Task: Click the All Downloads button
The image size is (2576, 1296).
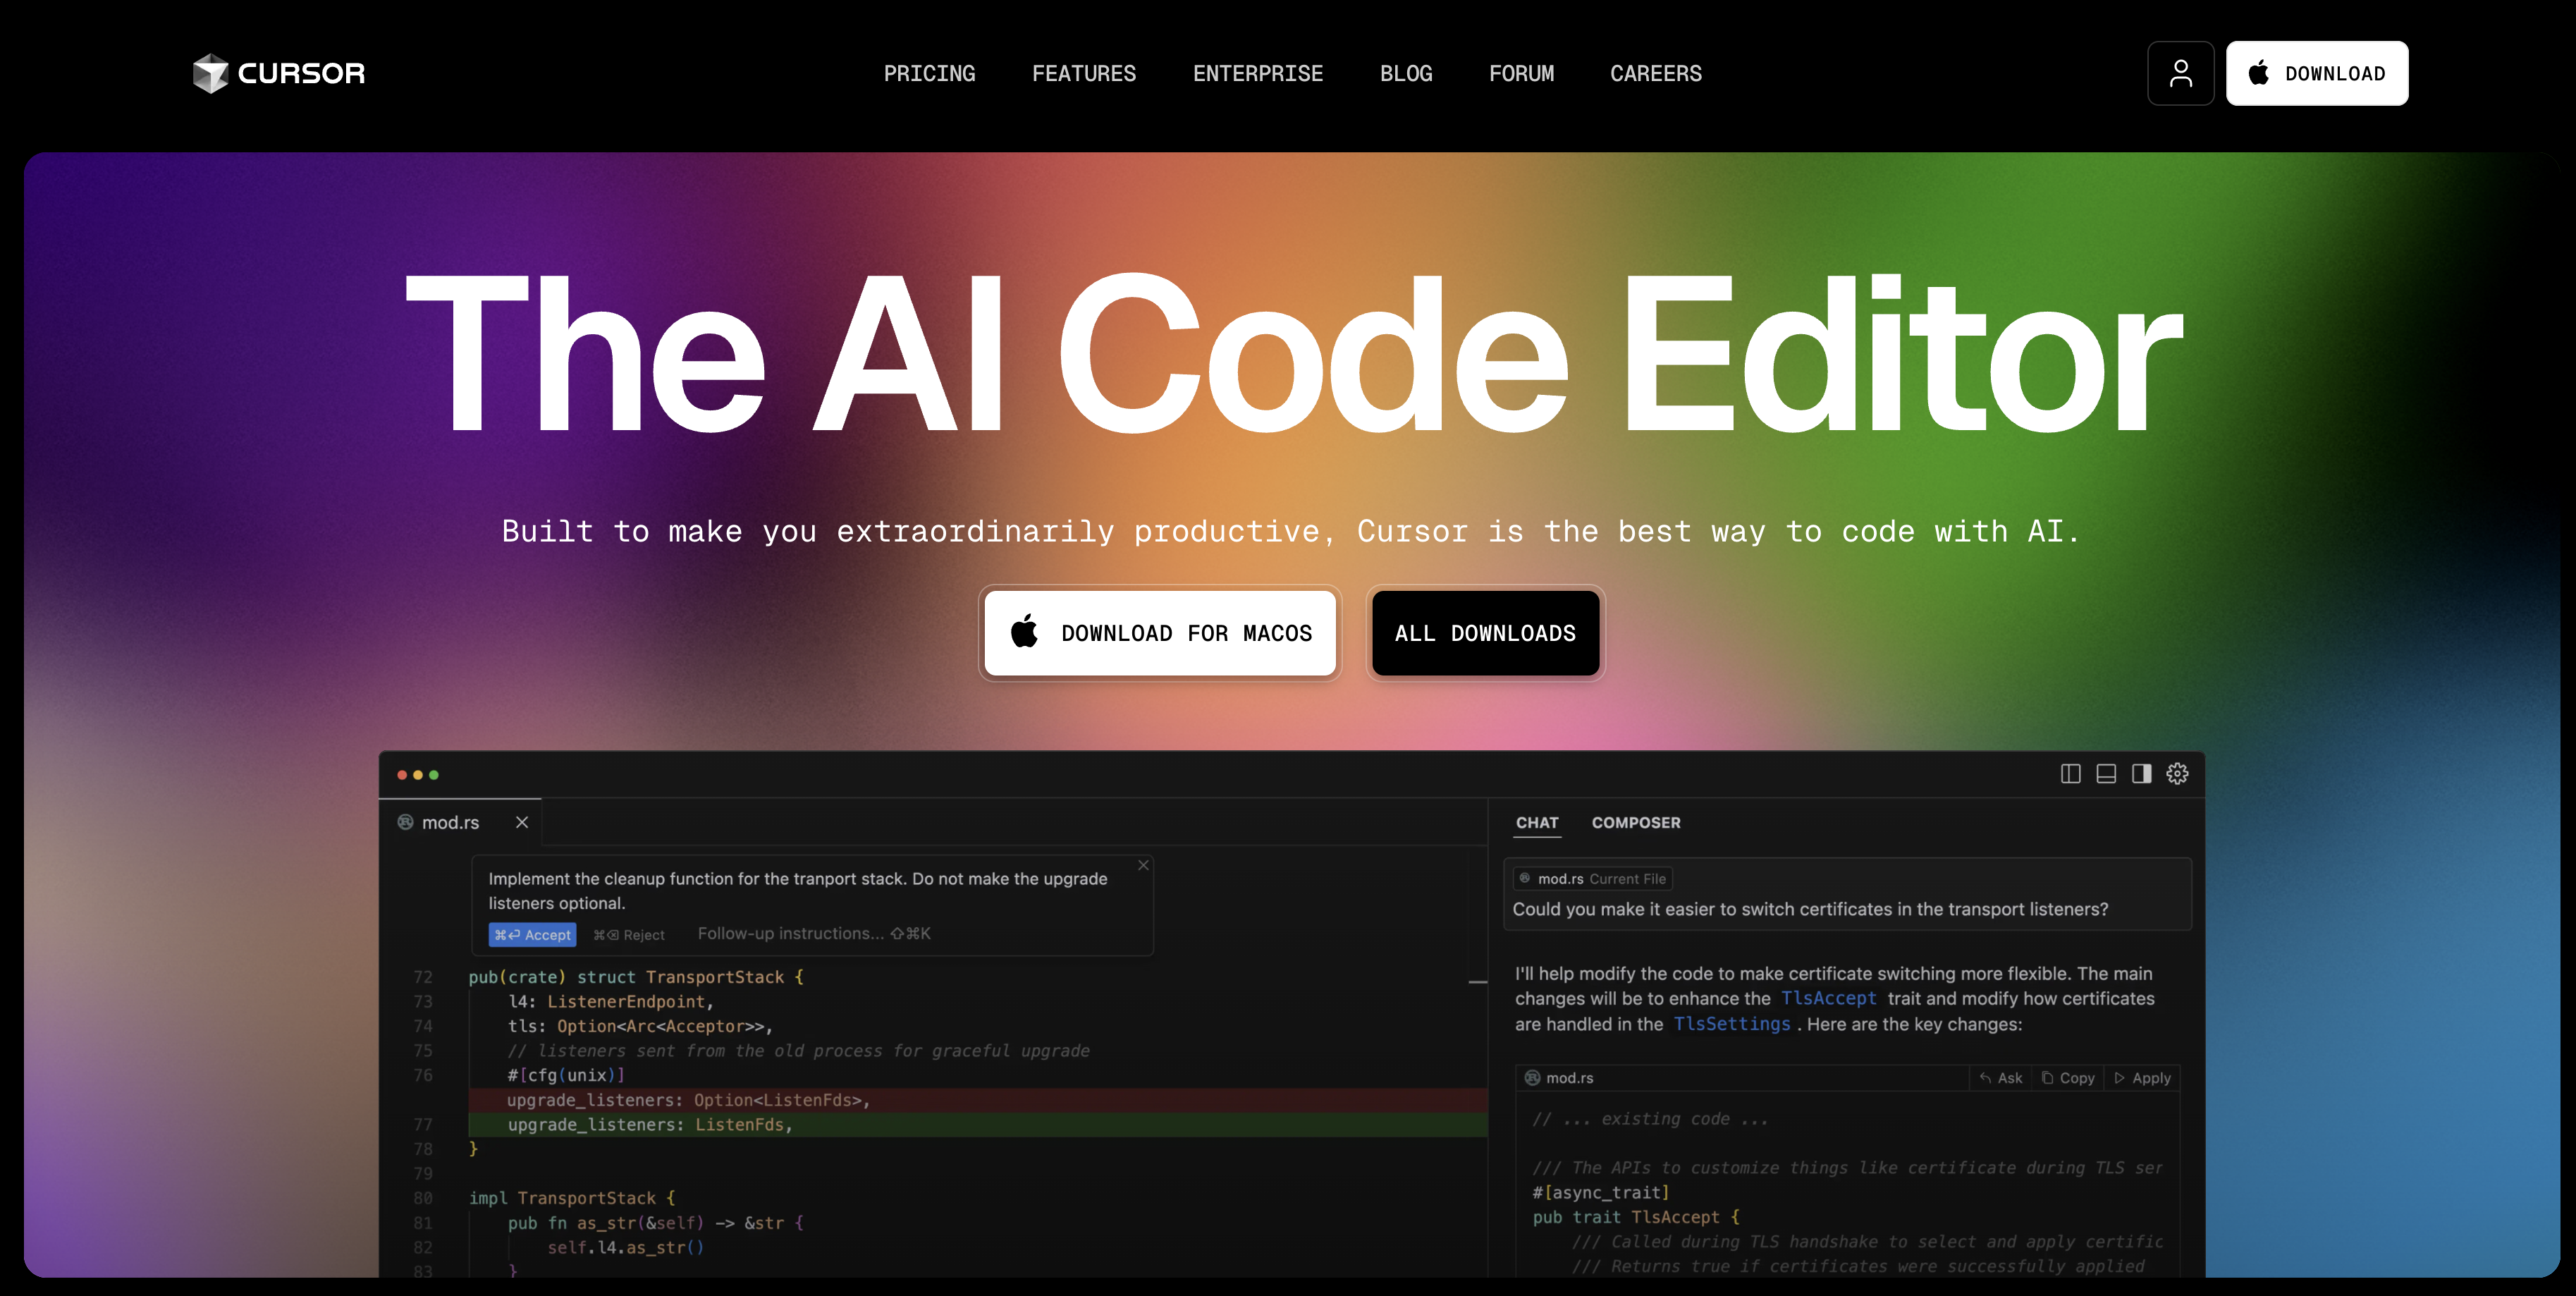Action: pyautogui.click(x=1484, y=633)
